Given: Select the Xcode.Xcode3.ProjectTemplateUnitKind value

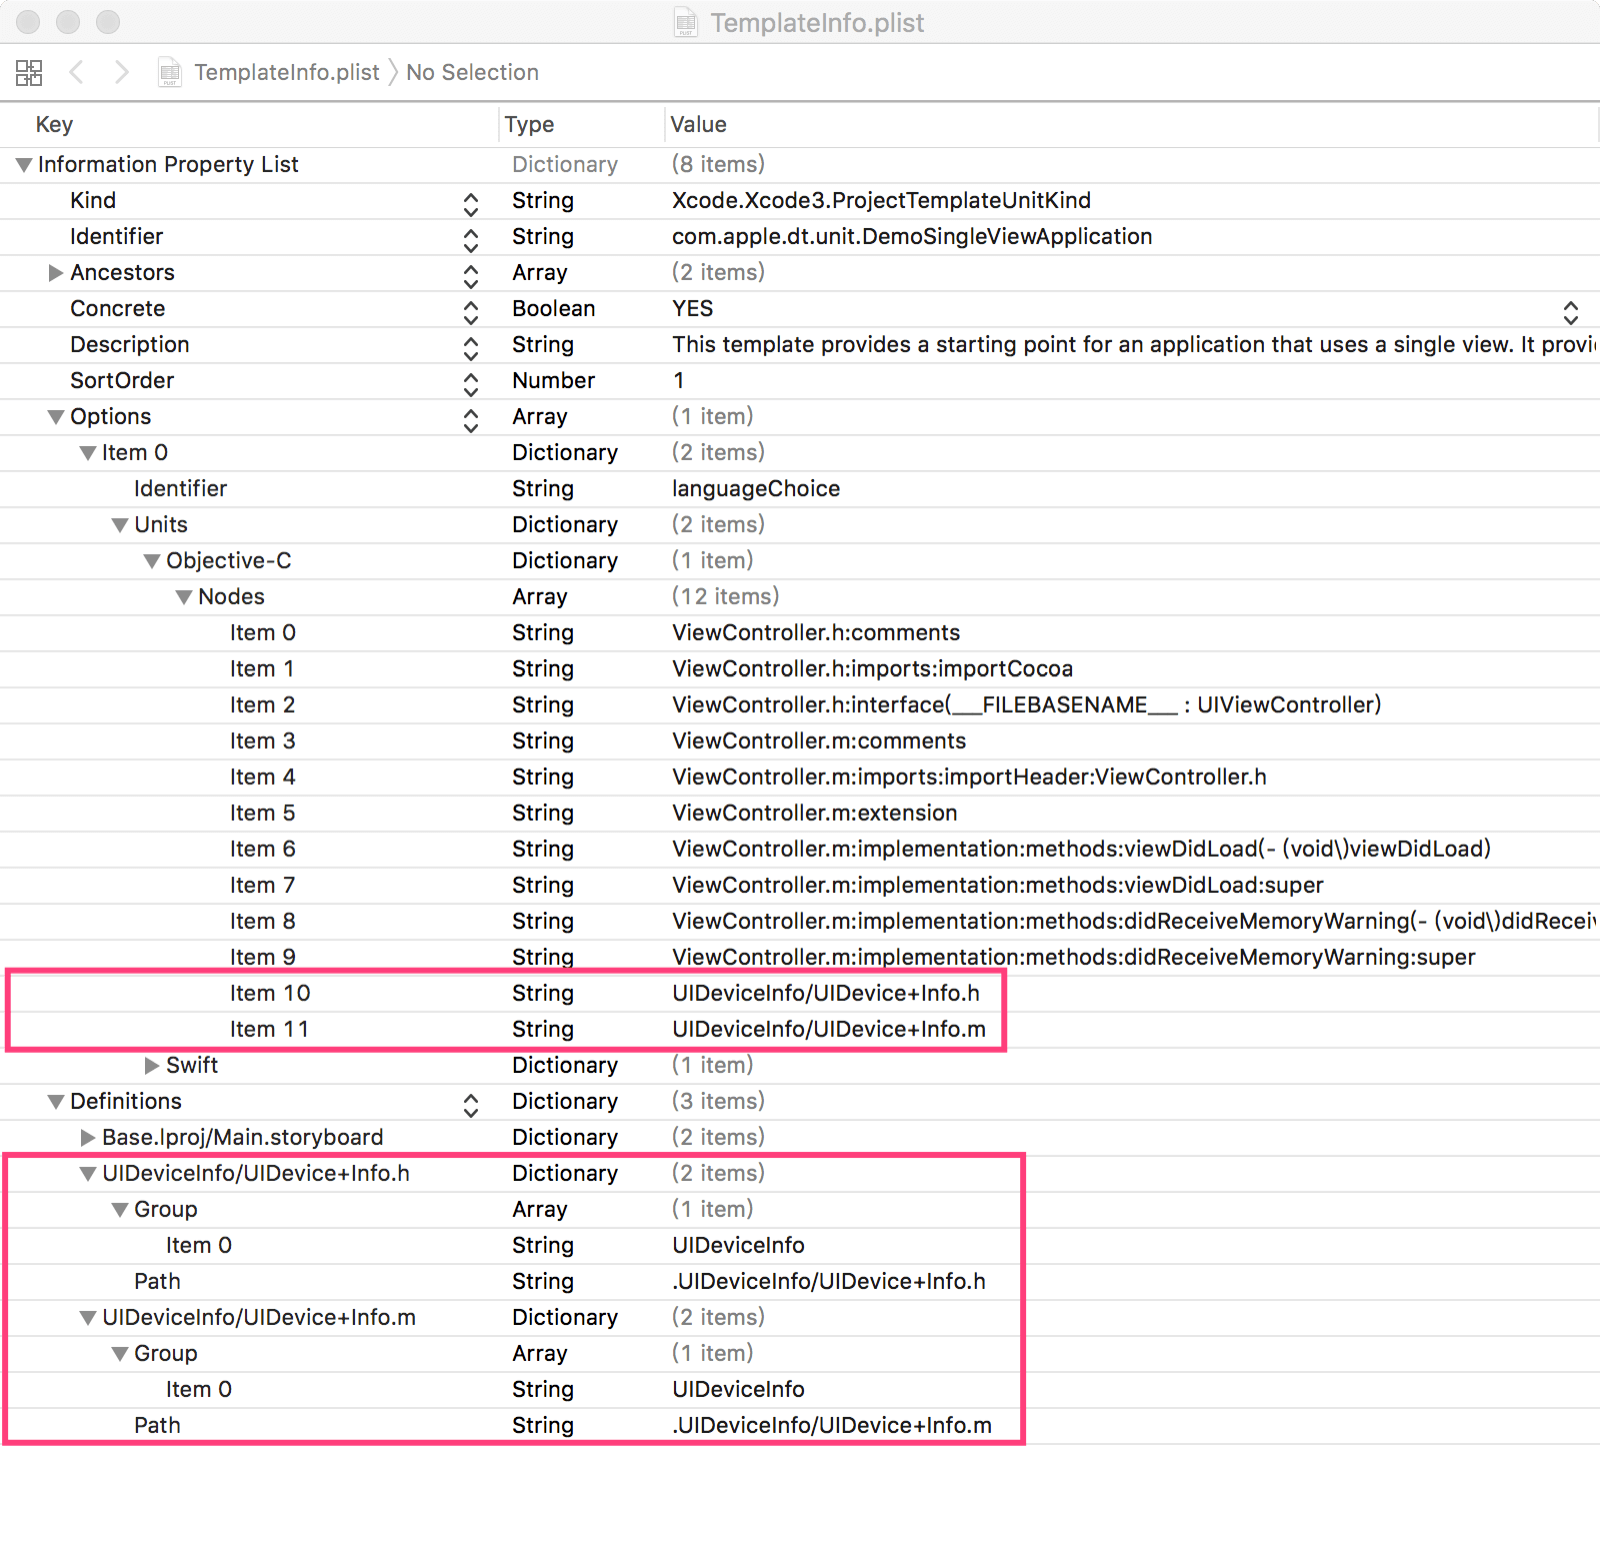Looking at the screenshot, I should 881,200.
